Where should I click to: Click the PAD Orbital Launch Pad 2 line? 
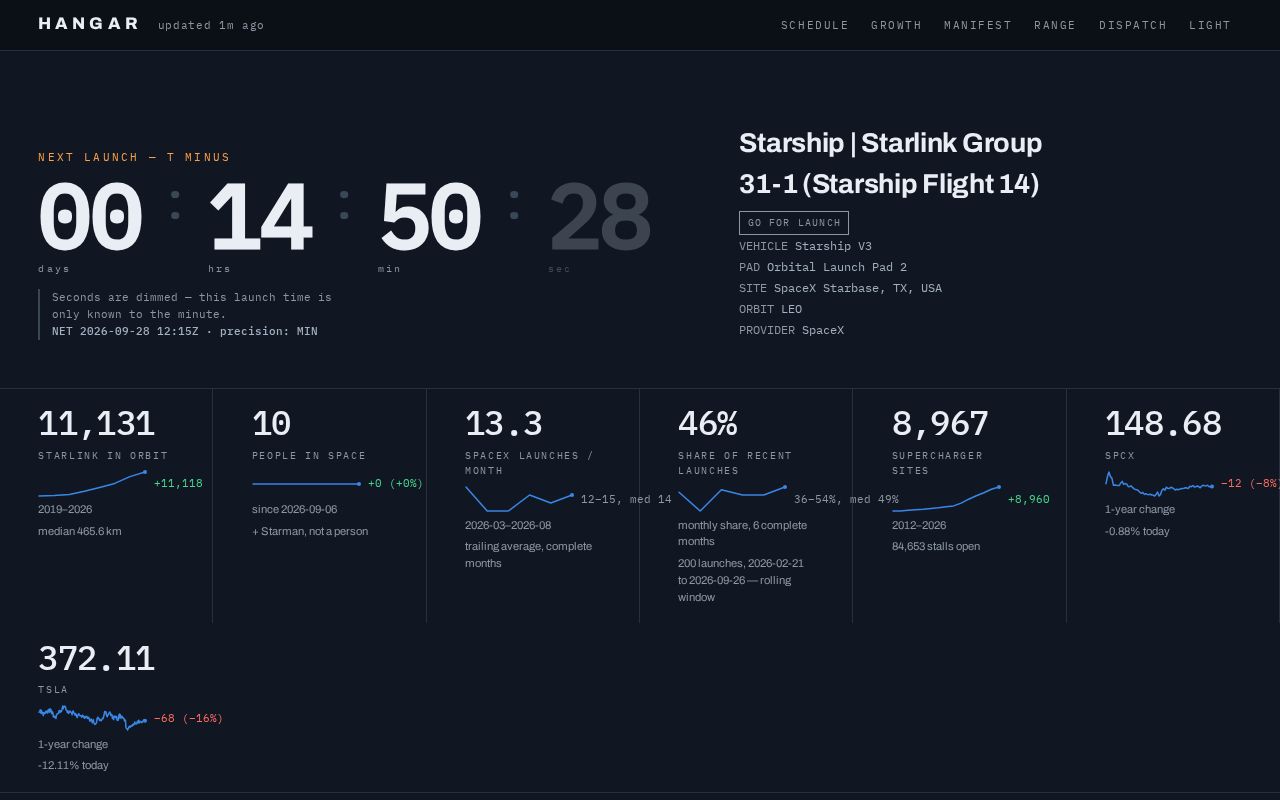click(x=823, y=267)
